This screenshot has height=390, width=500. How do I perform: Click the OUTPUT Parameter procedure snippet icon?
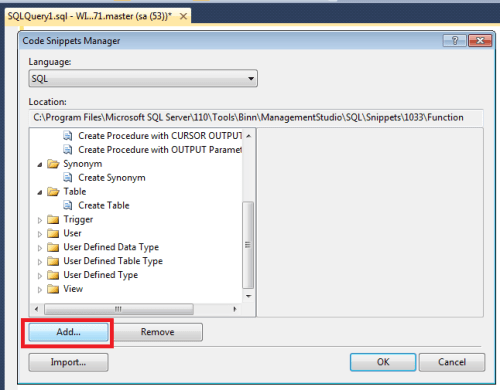coord(68,150)
